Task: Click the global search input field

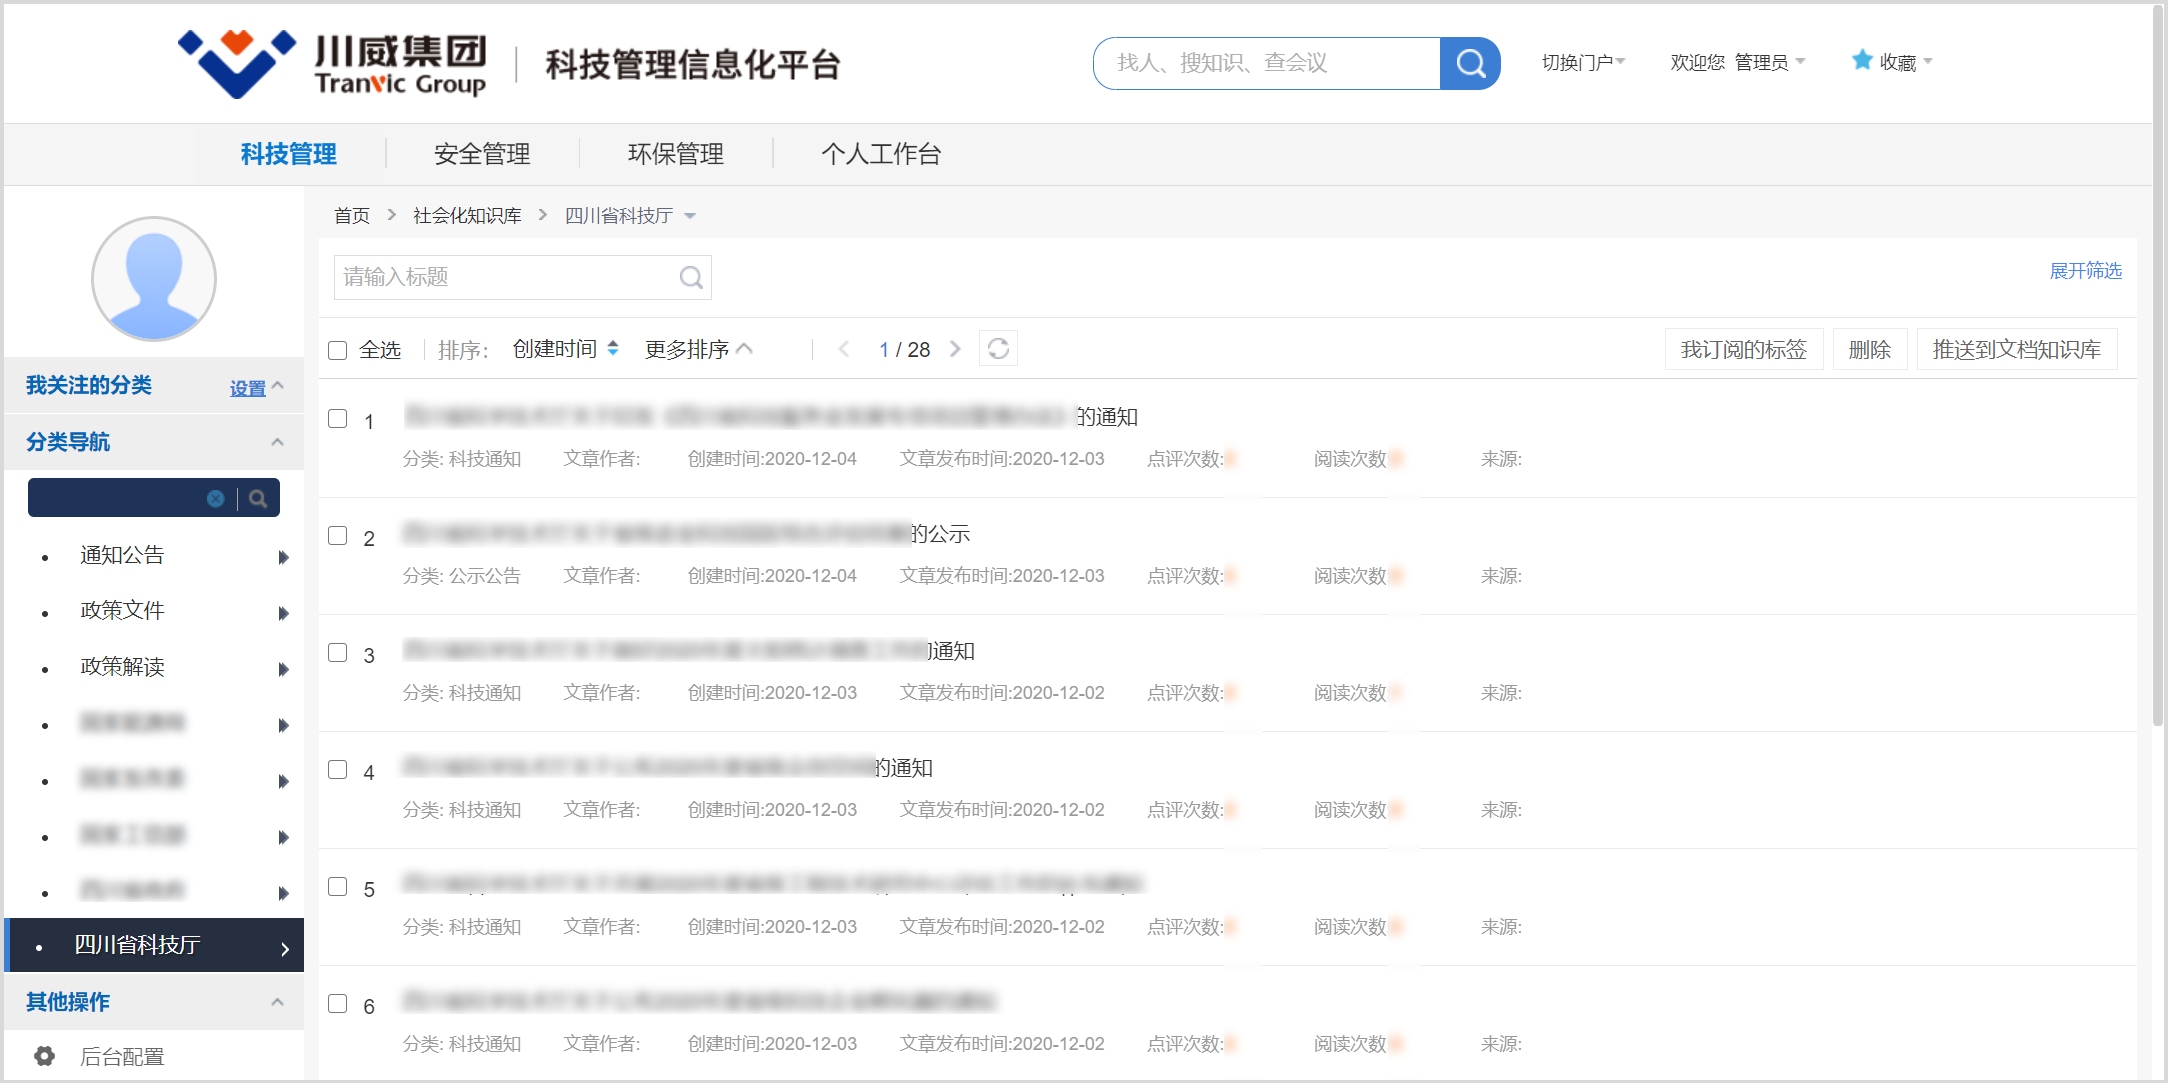Action: (x=1267, y=63)
